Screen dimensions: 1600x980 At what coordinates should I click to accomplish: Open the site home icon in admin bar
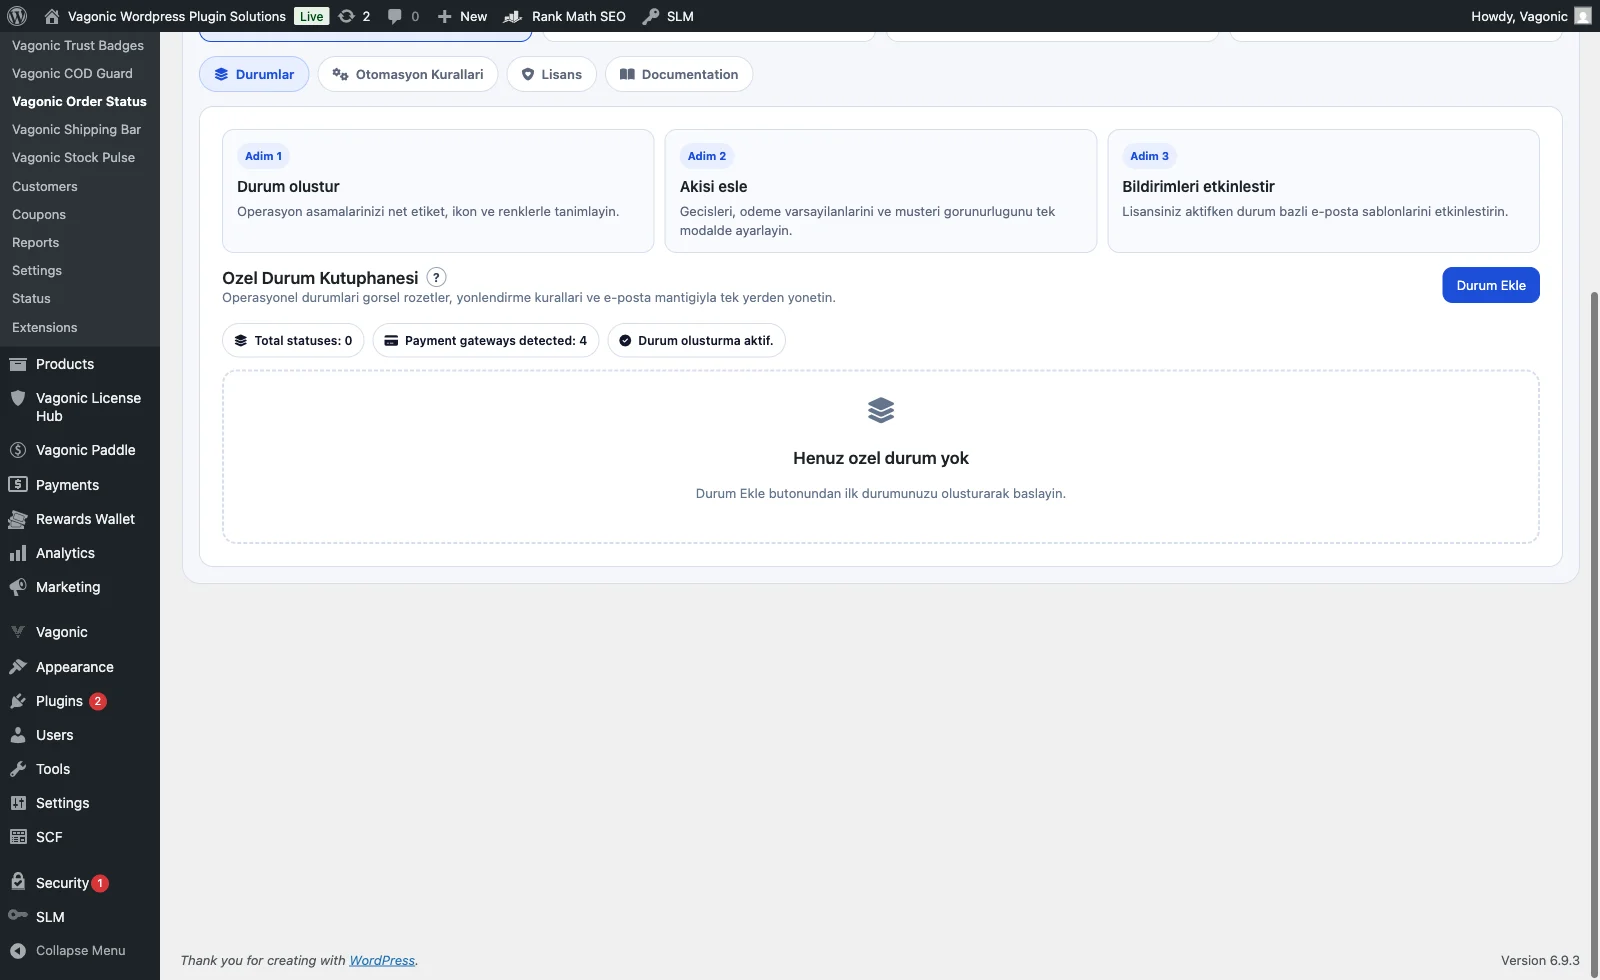[x=52, y=16]
